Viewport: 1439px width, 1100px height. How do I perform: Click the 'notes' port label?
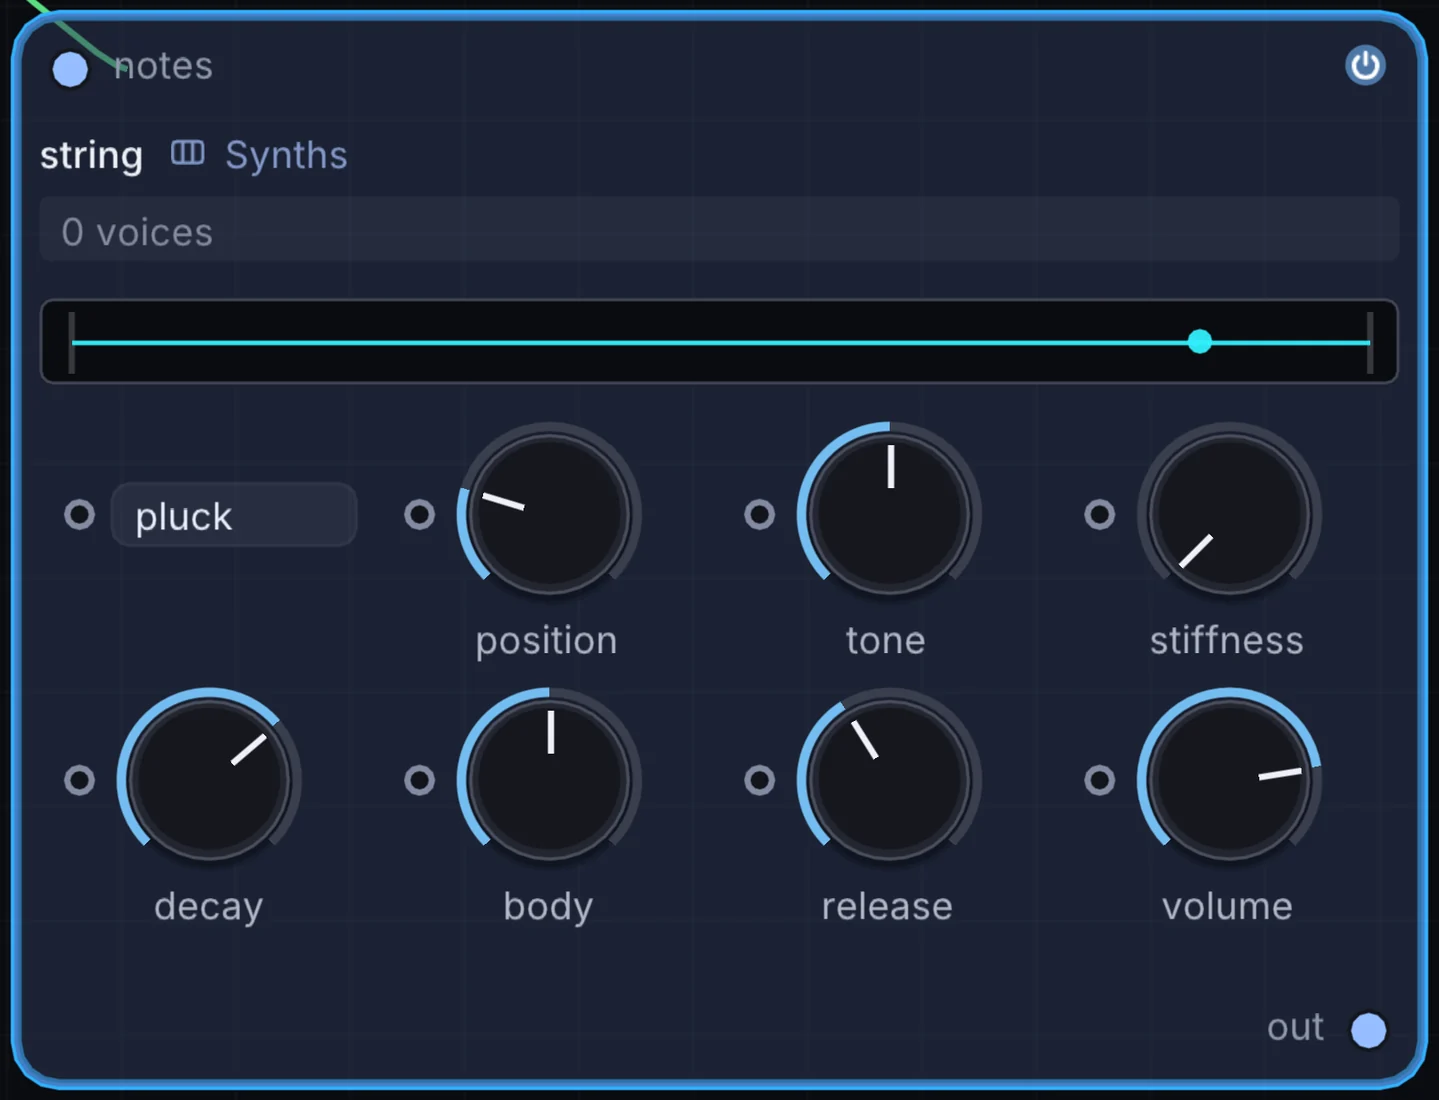click(163, 66)
